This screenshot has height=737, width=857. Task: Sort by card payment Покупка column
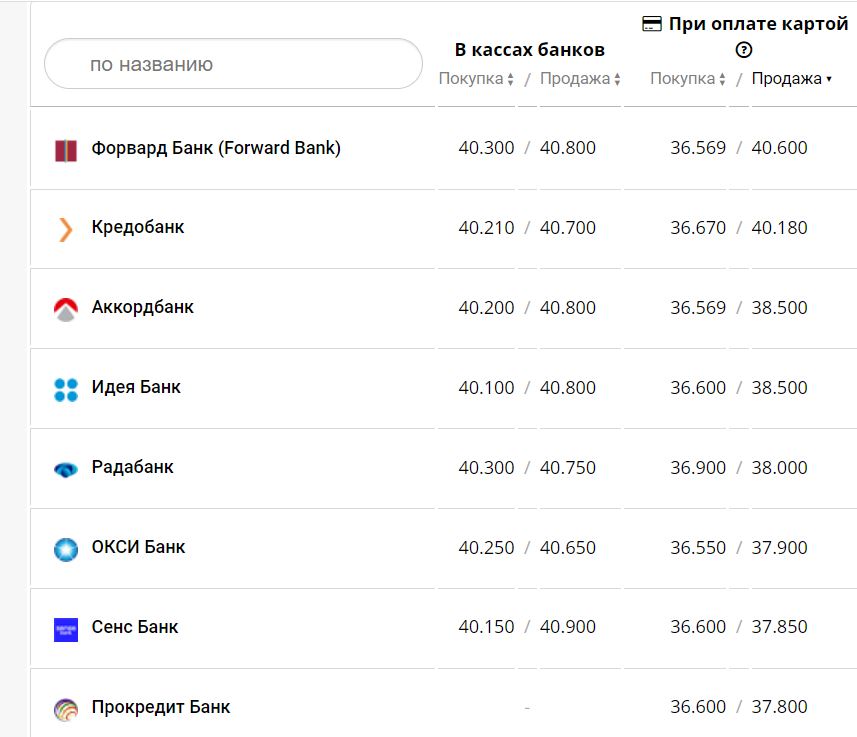(x=688, y=79)
